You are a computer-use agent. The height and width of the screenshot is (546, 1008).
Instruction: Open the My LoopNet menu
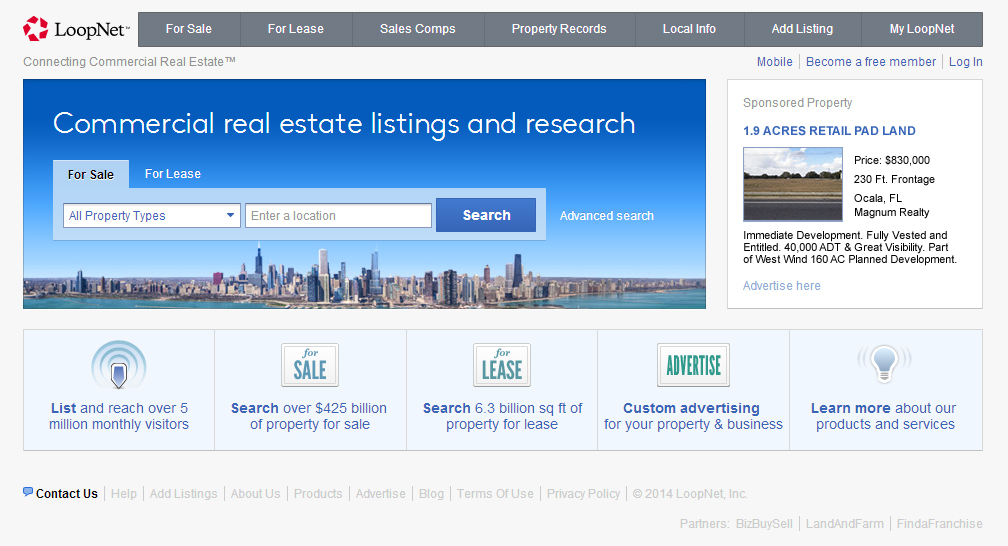922,29
